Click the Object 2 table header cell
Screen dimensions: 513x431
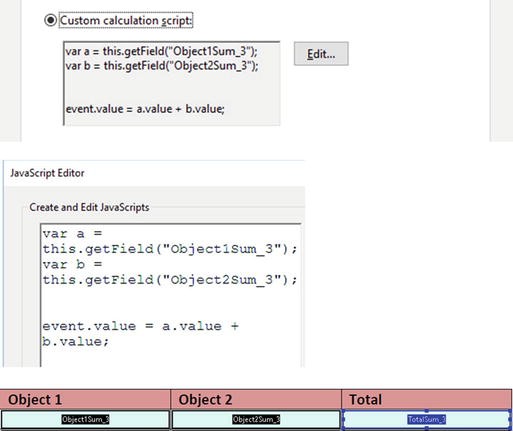pyautogui.click(x=256, y=399)
